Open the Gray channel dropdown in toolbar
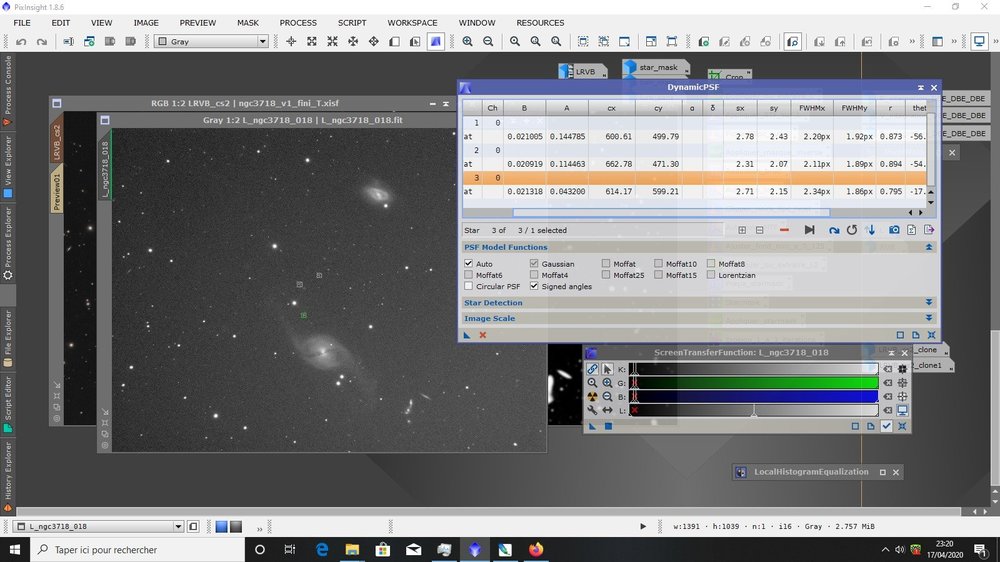 coord(263,41)
